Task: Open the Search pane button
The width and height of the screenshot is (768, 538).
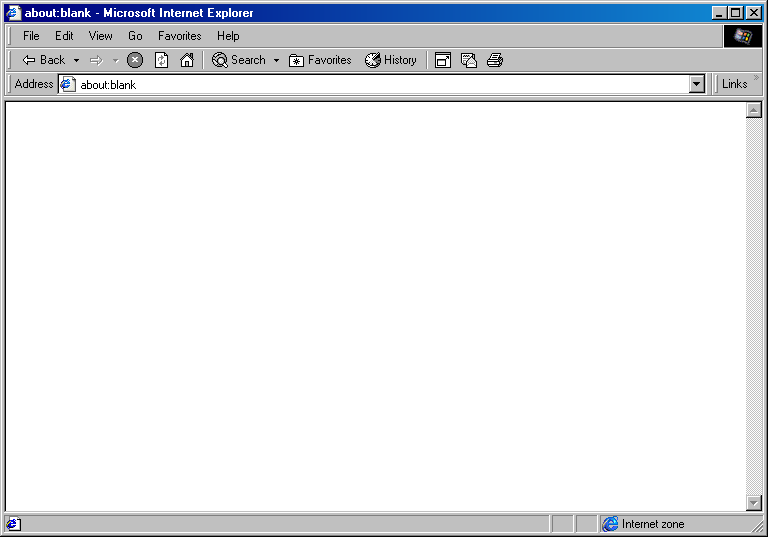Action: 239,60
